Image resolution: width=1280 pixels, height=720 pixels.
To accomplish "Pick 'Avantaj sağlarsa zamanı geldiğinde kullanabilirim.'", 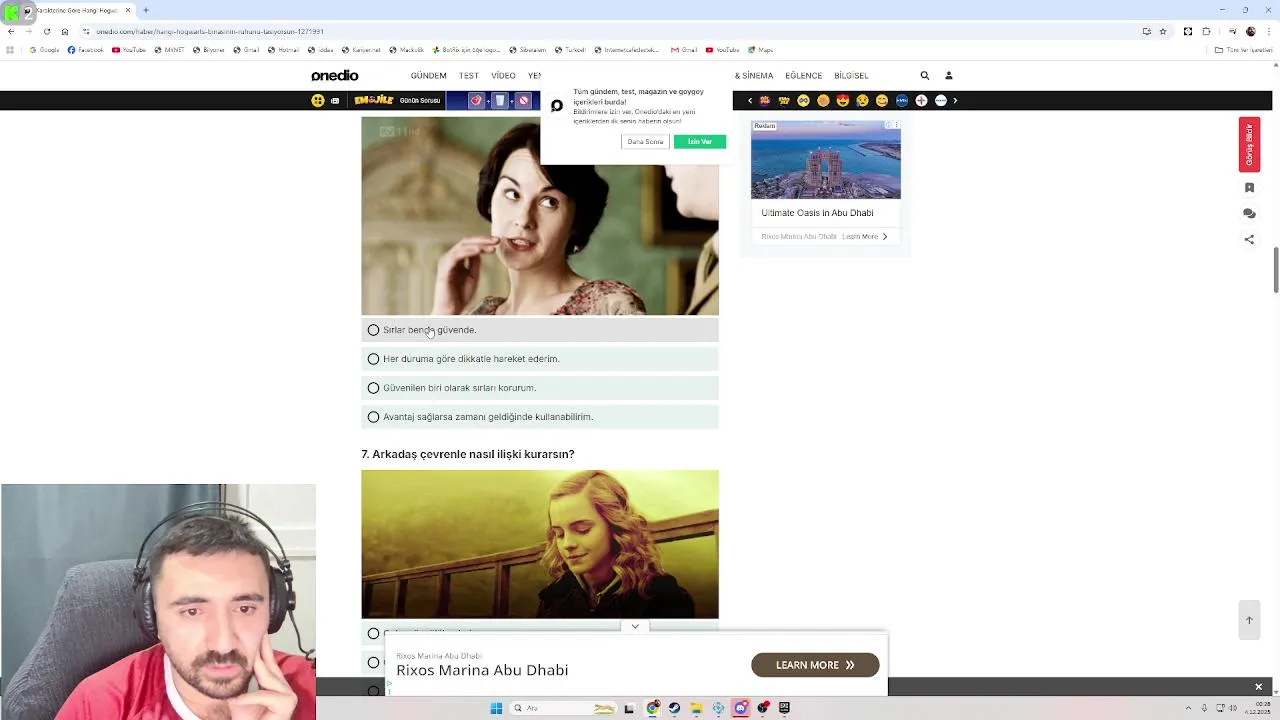I will tap(540, 417).
